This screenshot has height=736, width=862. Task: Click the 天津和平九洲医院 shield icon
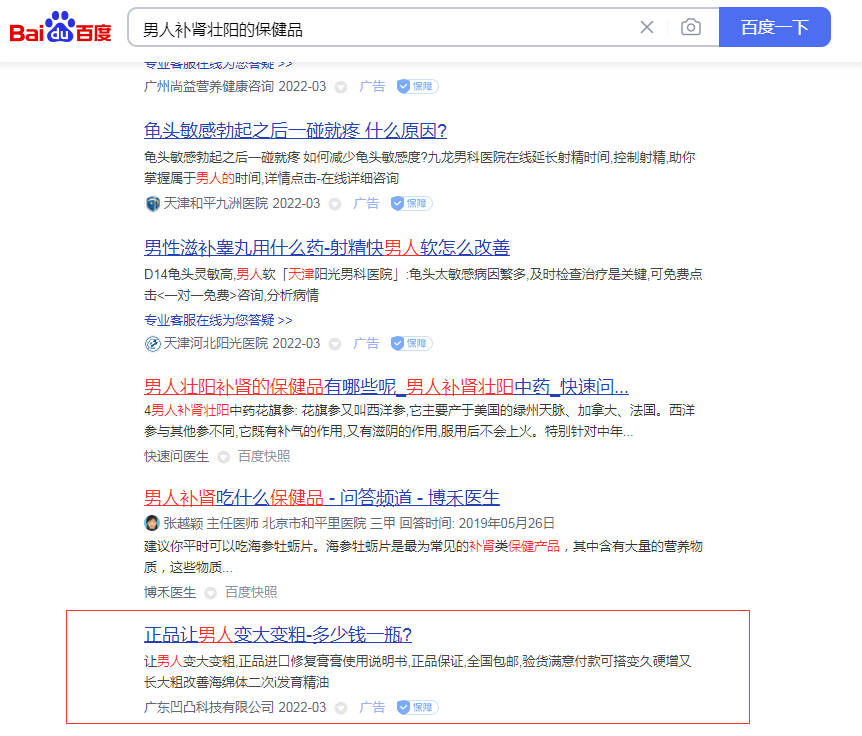152,203
